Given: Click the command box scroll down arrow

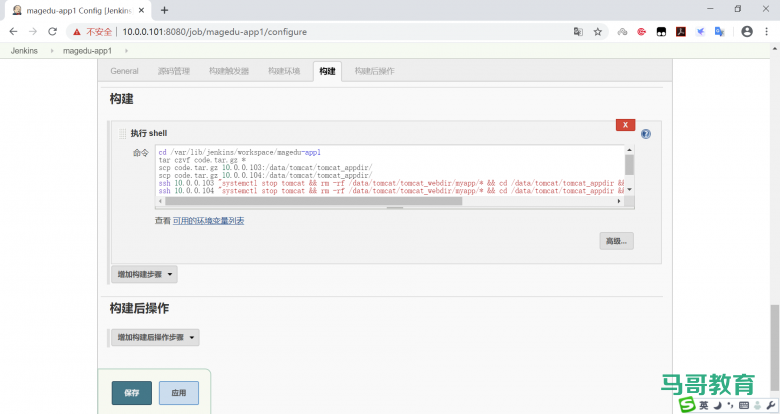Looking at the screenshot, I should pyautogui.click(x=629, y=190).
